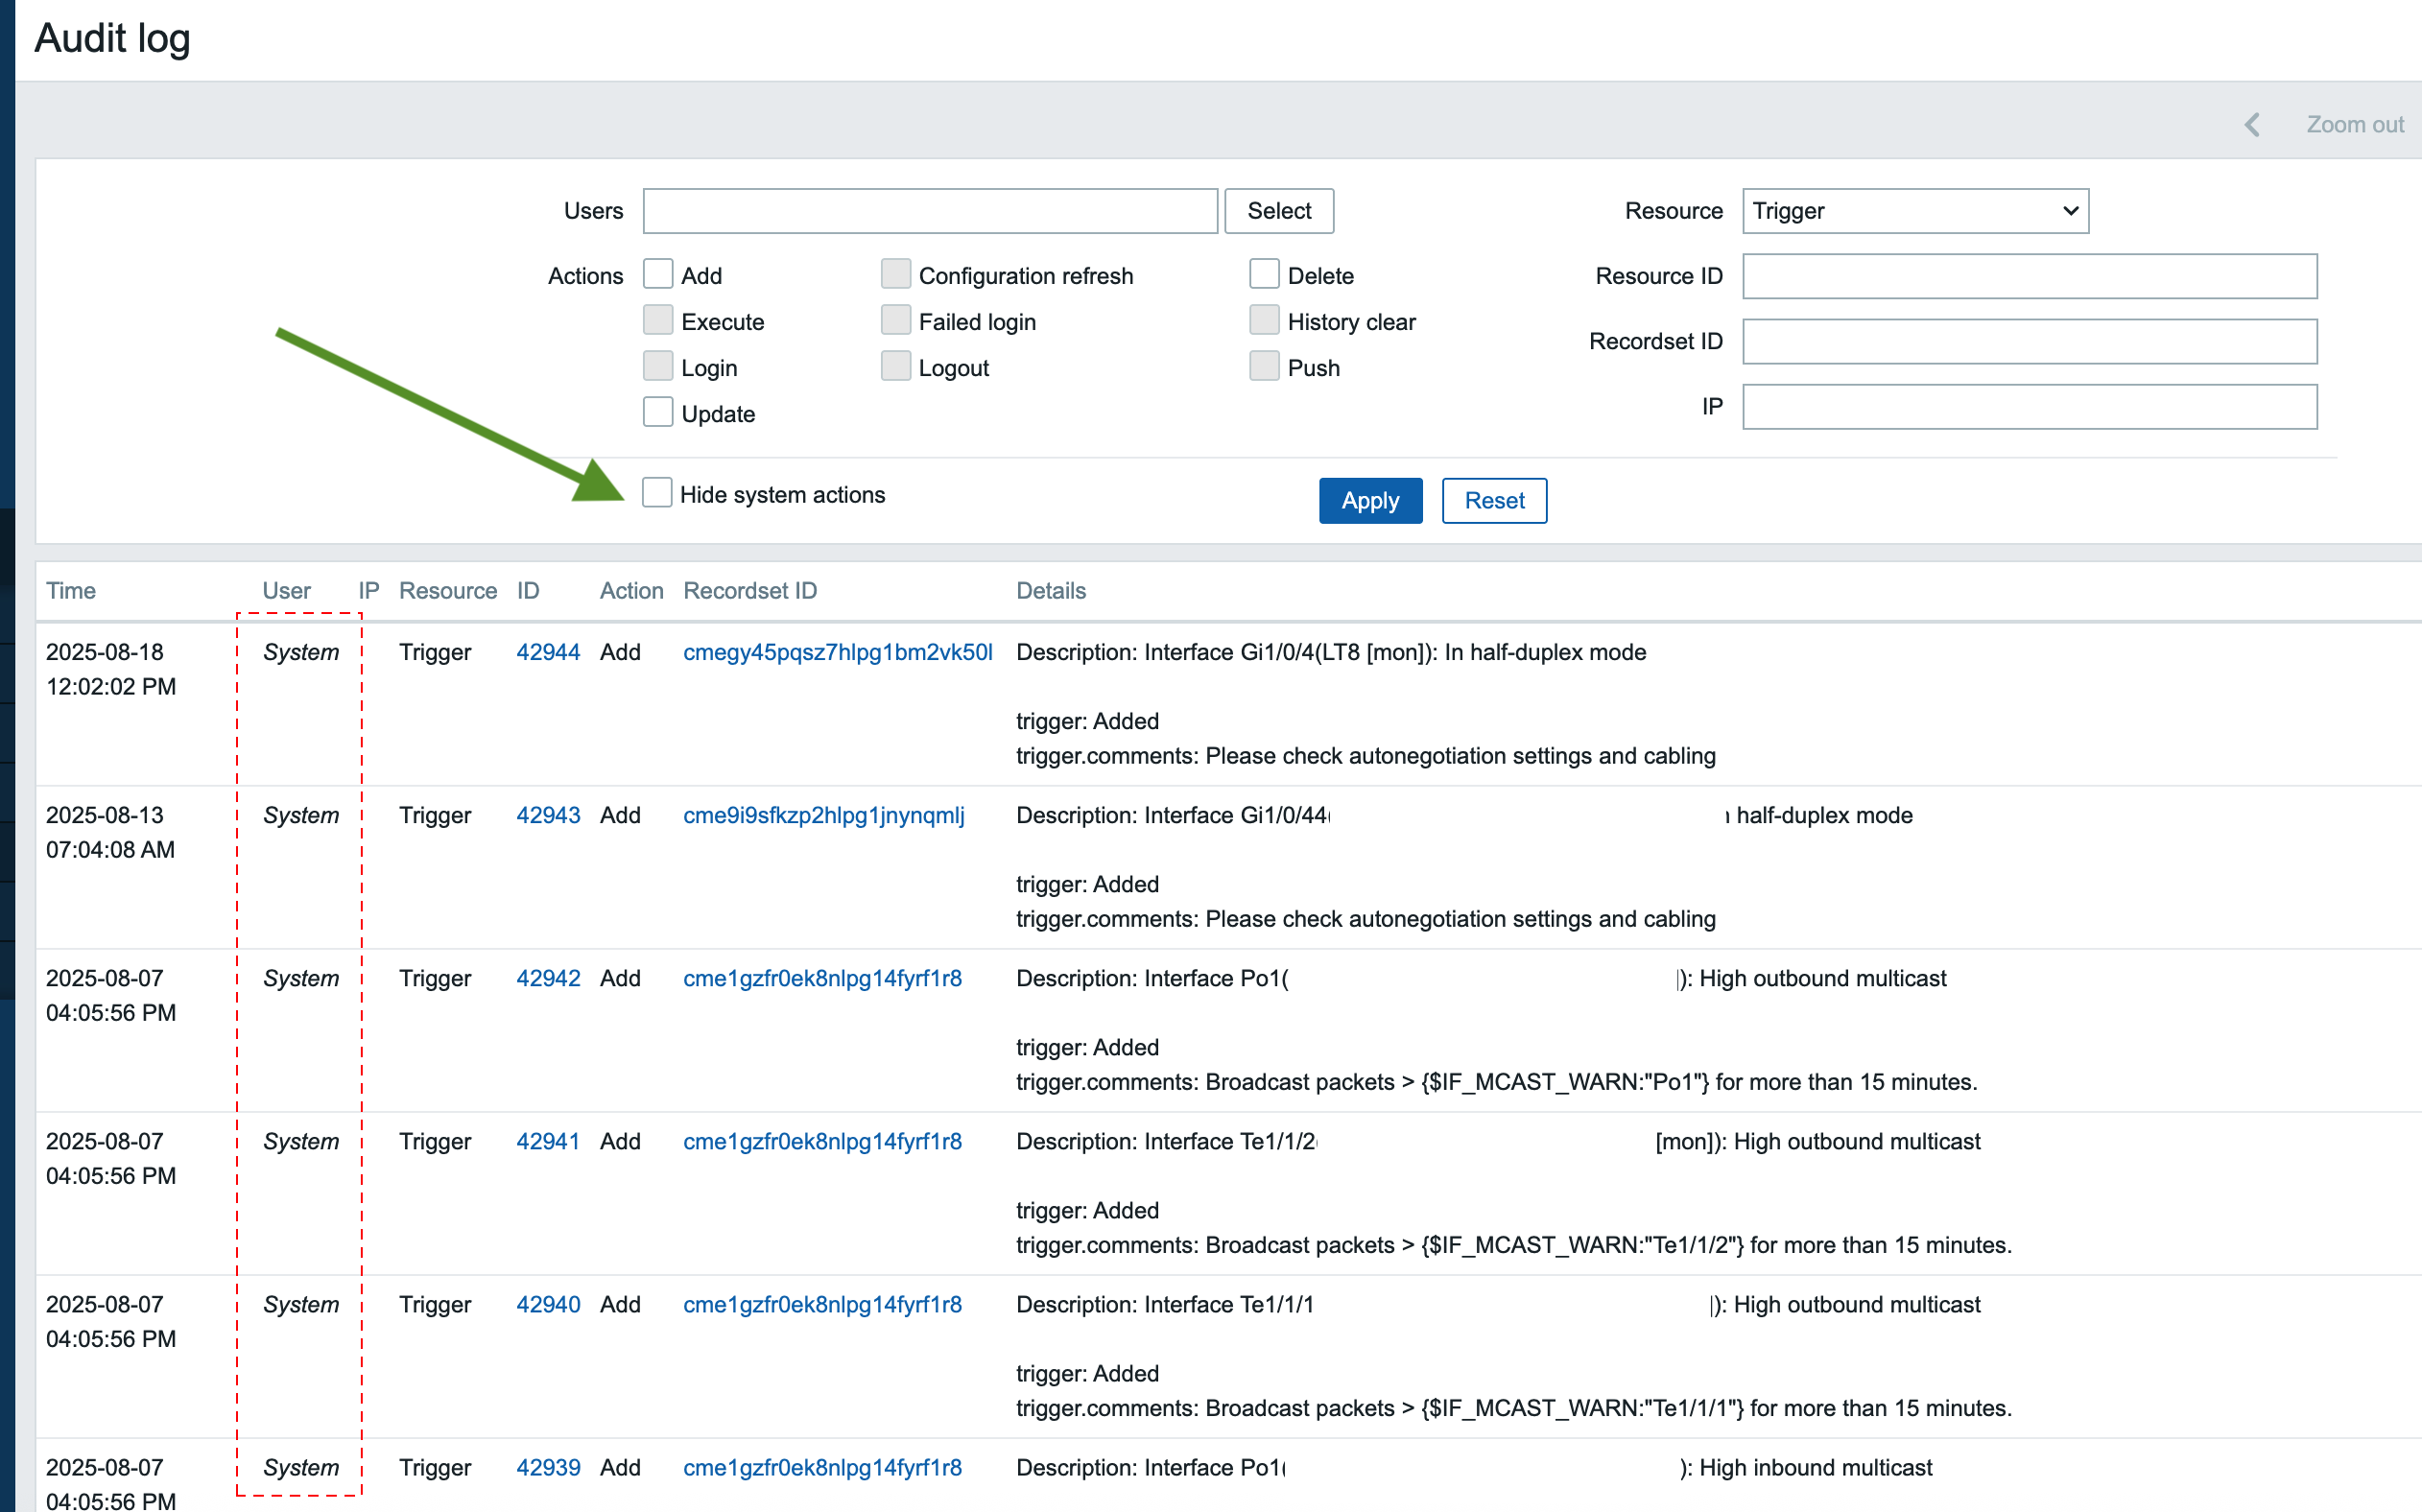The height and width of the screenshot is (1512, 2422).
Task: Focus the IP filter field
Action: pos(2028,407)
